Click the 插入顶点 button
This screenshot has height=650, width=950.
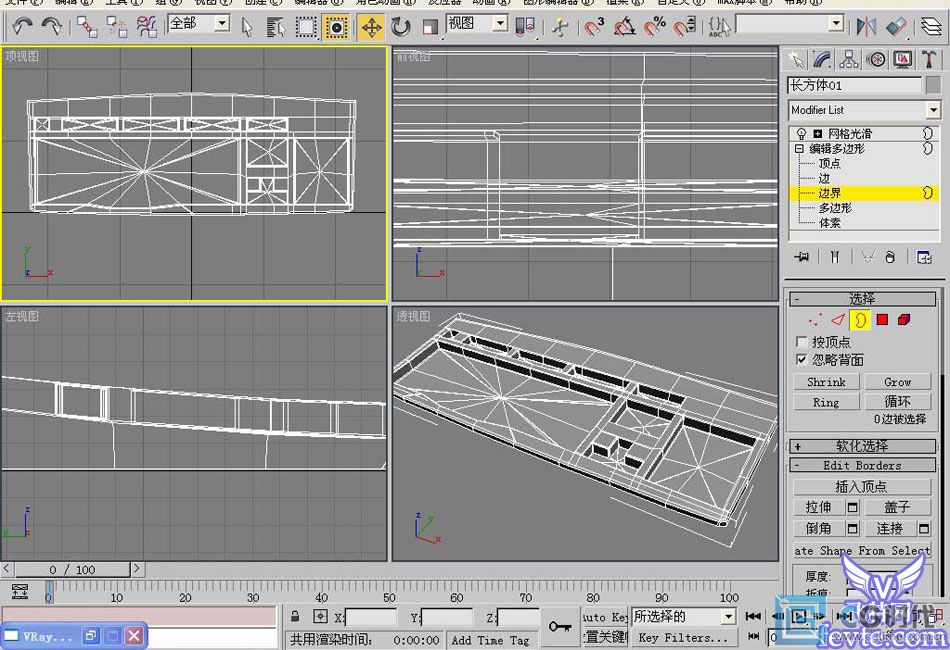(861, 487)
